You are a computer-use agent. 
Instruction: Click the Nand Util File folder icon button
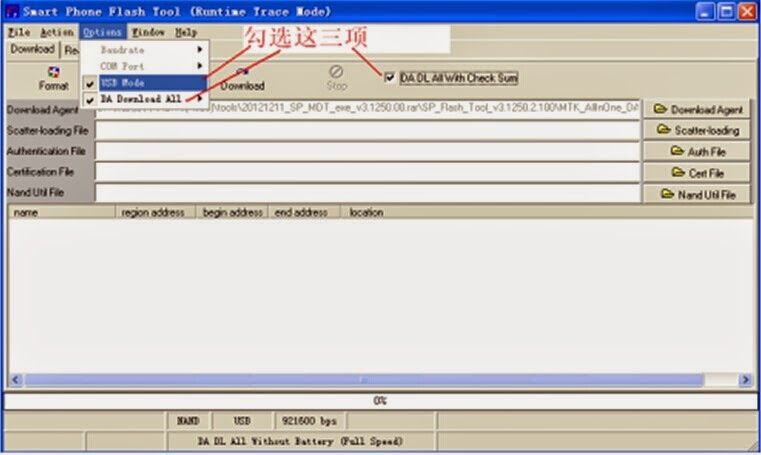(696, 195)
